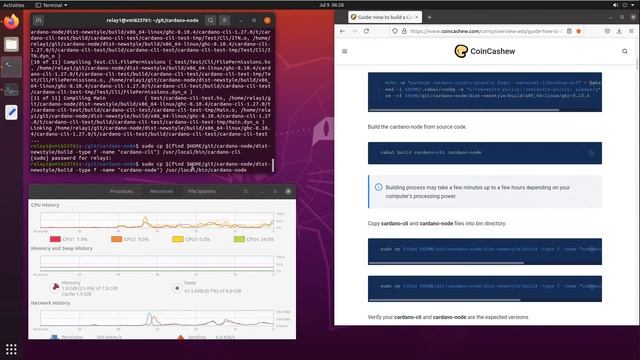Close the Guide browser tab
Image resolution: width=640 pixels, height=360 pixels.
coord(416,17)
